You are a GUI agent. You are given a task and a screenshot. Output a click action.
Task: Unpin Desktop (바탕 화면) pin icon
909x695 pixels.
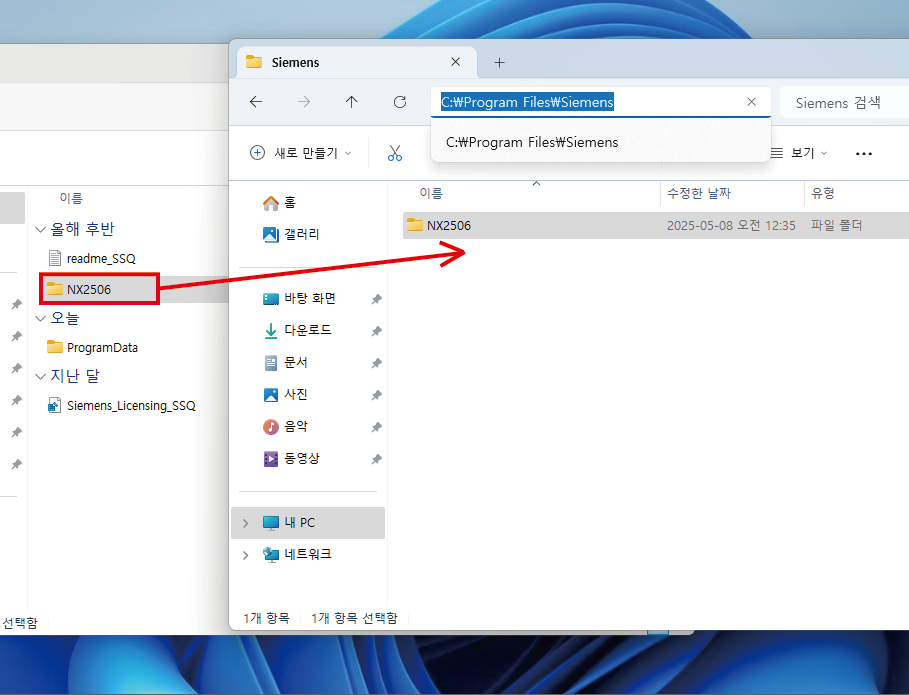[x=376, y=299]
